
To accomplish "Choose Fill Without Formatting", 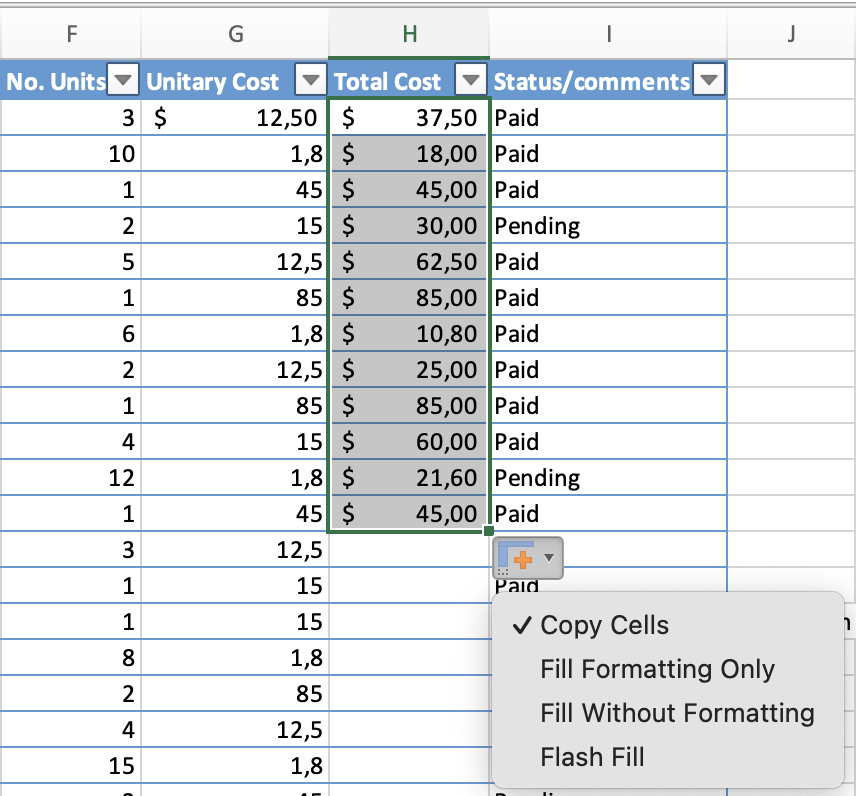I will click(677, 714).
